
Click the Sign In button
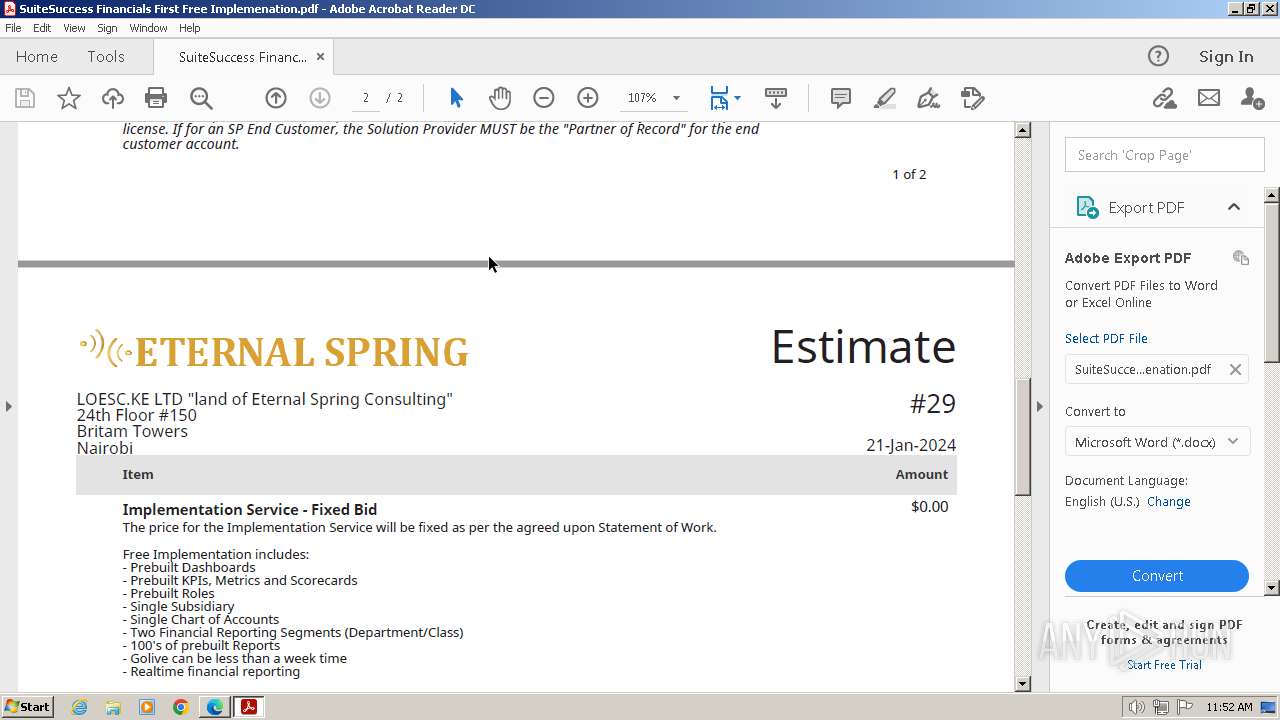coord(1226,57)
